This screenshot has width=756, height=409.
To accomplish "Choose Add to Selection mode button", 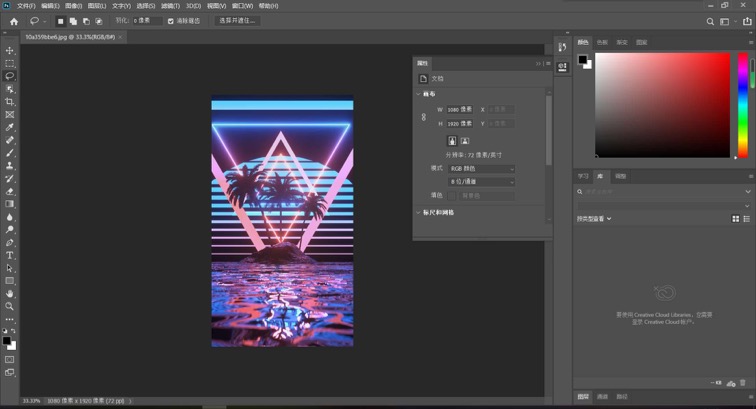I will [x=73, y=21].
